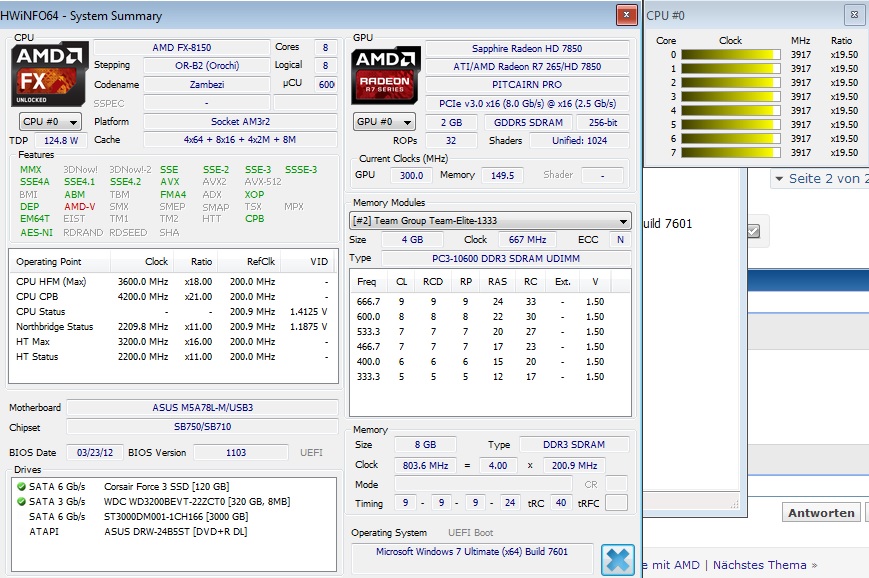Expand the Team Group Team-Elite-1333 memory module dropdown

tap(490, 221)
